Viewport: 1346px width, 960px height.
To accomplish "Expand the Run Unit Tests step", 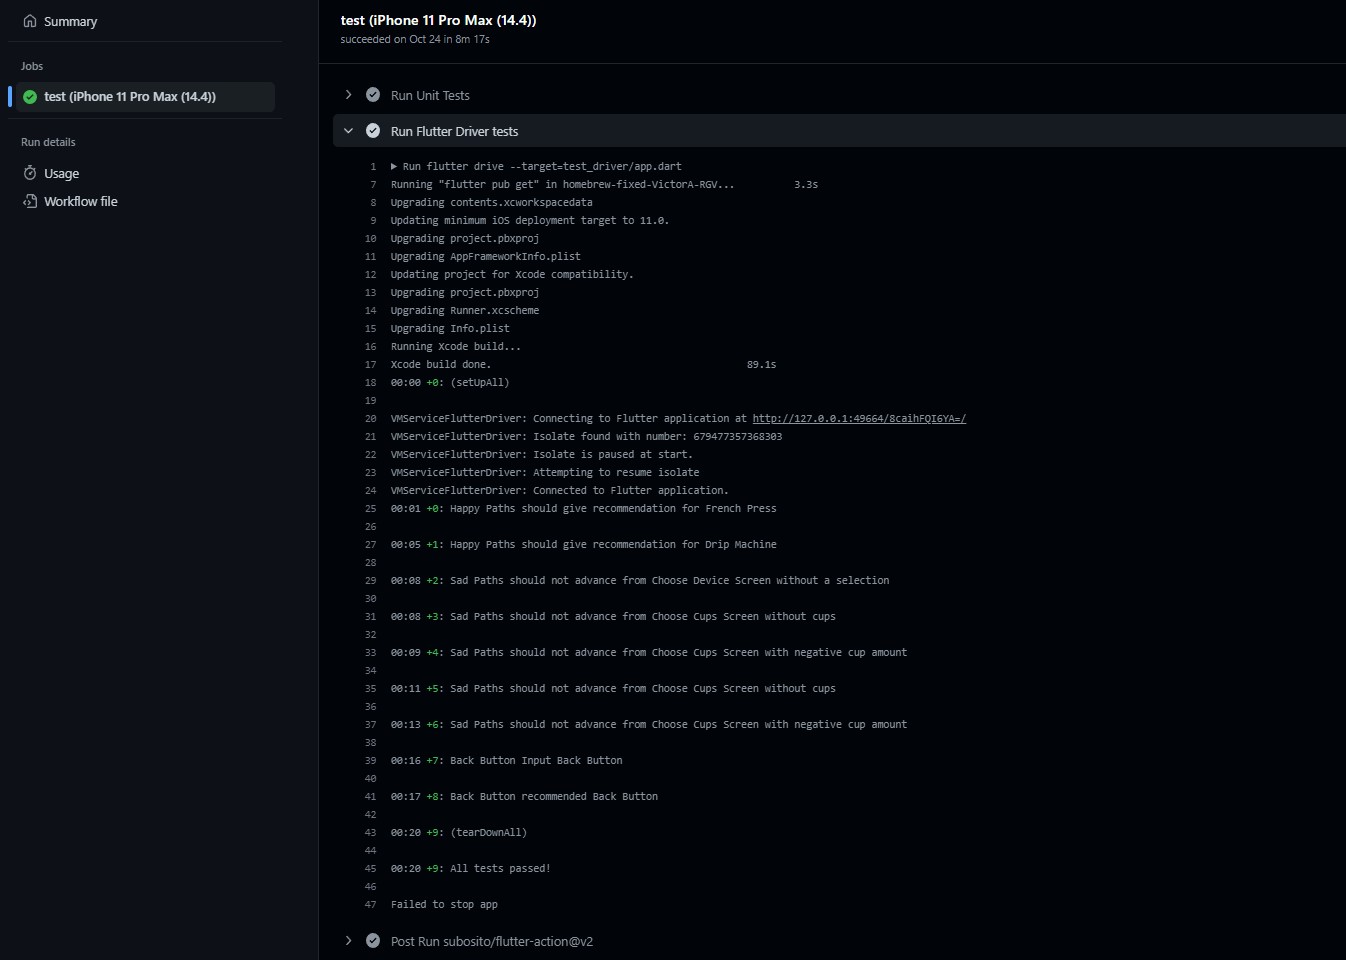I will pyautogui.click(x=348, y=94).
